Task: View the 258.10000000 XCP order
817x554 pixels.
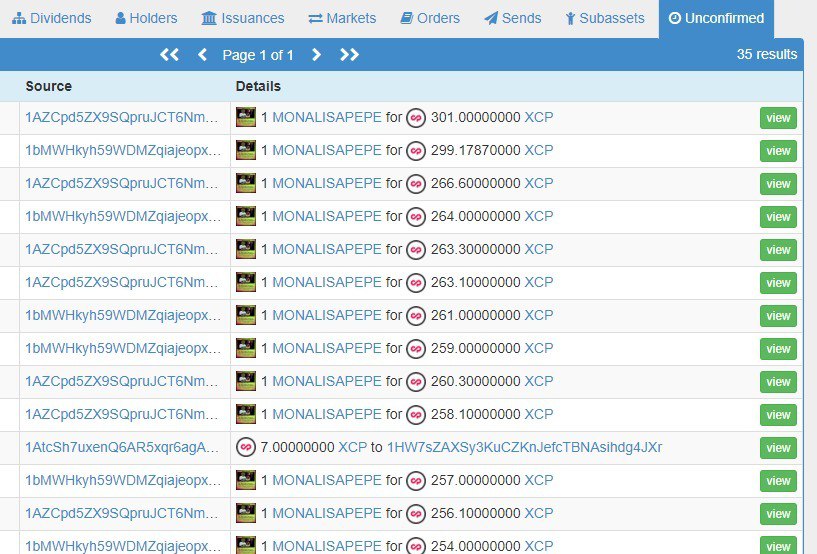Action: click(778, 415)
